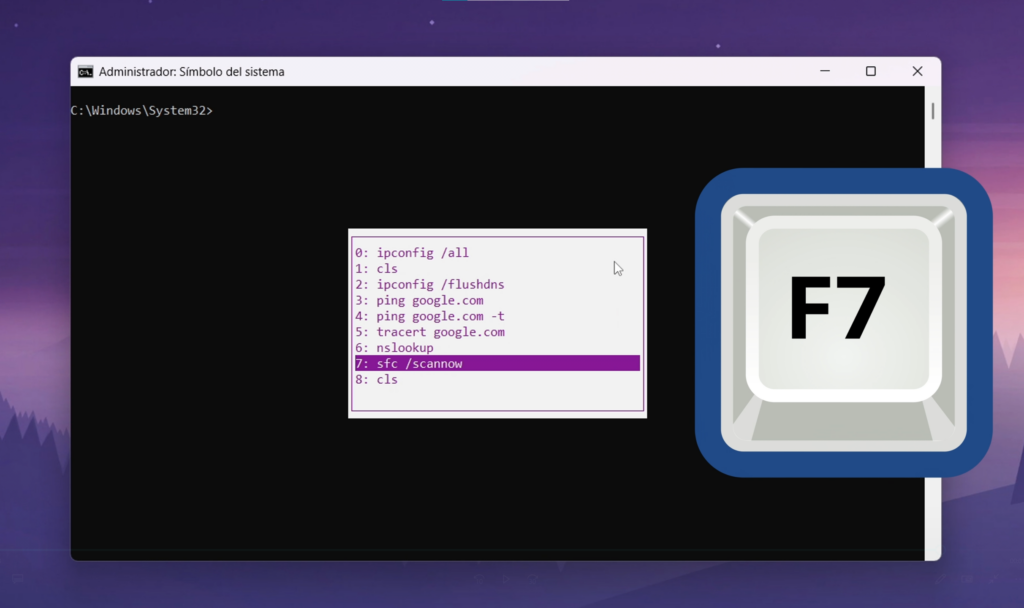Click the title text Administrador: Símbolo del sistema
Viewport: 1024px width, 608px height.
point(191,72)
